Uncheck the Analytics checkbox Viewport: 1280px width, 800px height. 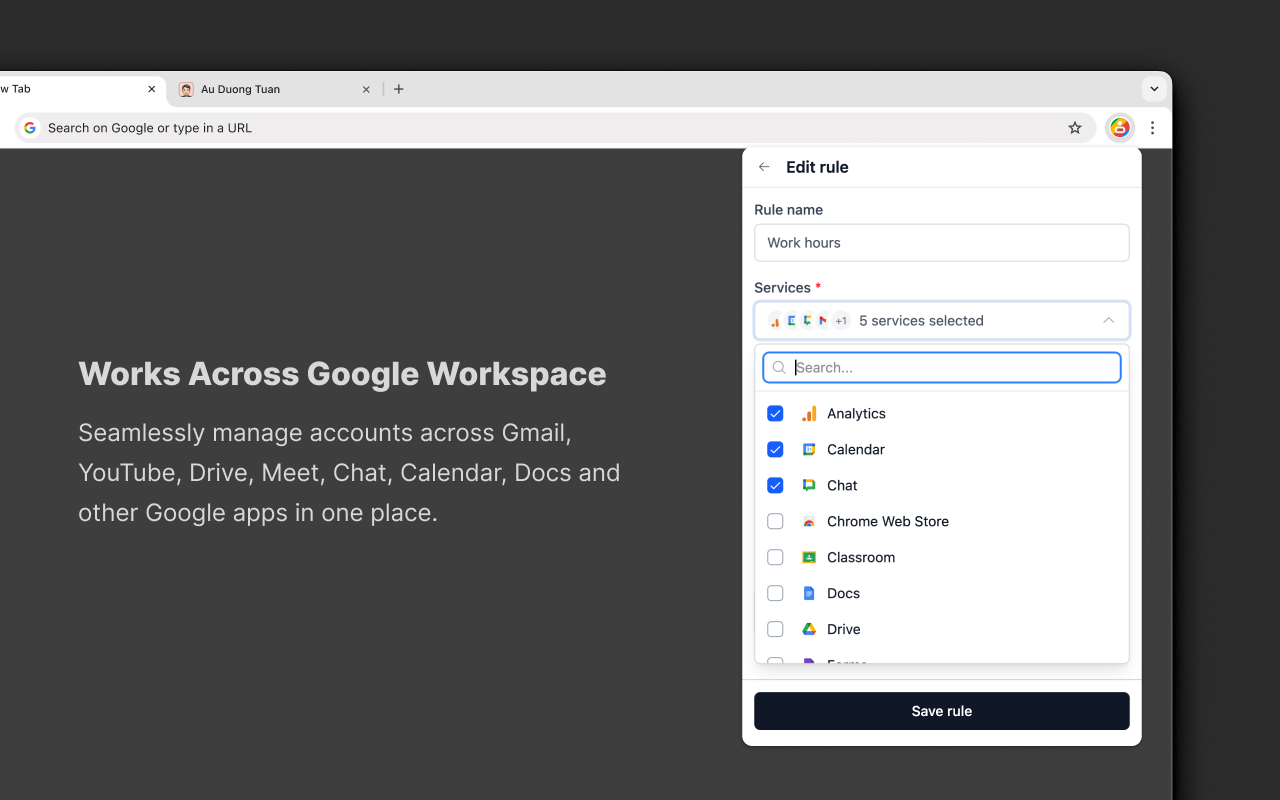[775, 413]
